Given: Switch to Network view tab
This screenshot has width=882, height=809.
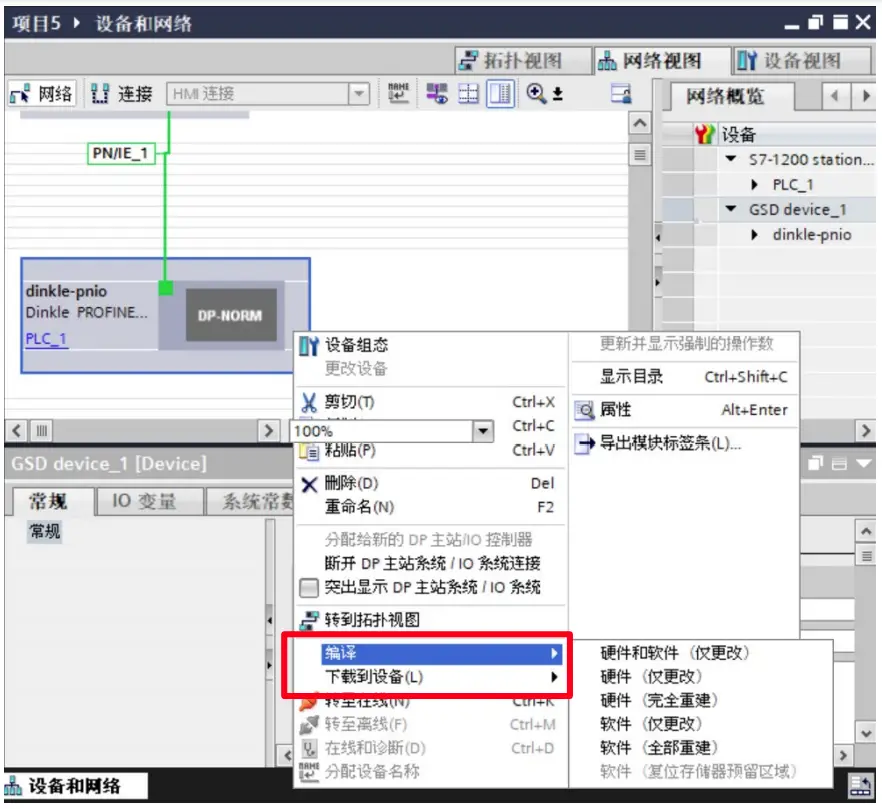Looking at the screenshot, I should (662, 60).
